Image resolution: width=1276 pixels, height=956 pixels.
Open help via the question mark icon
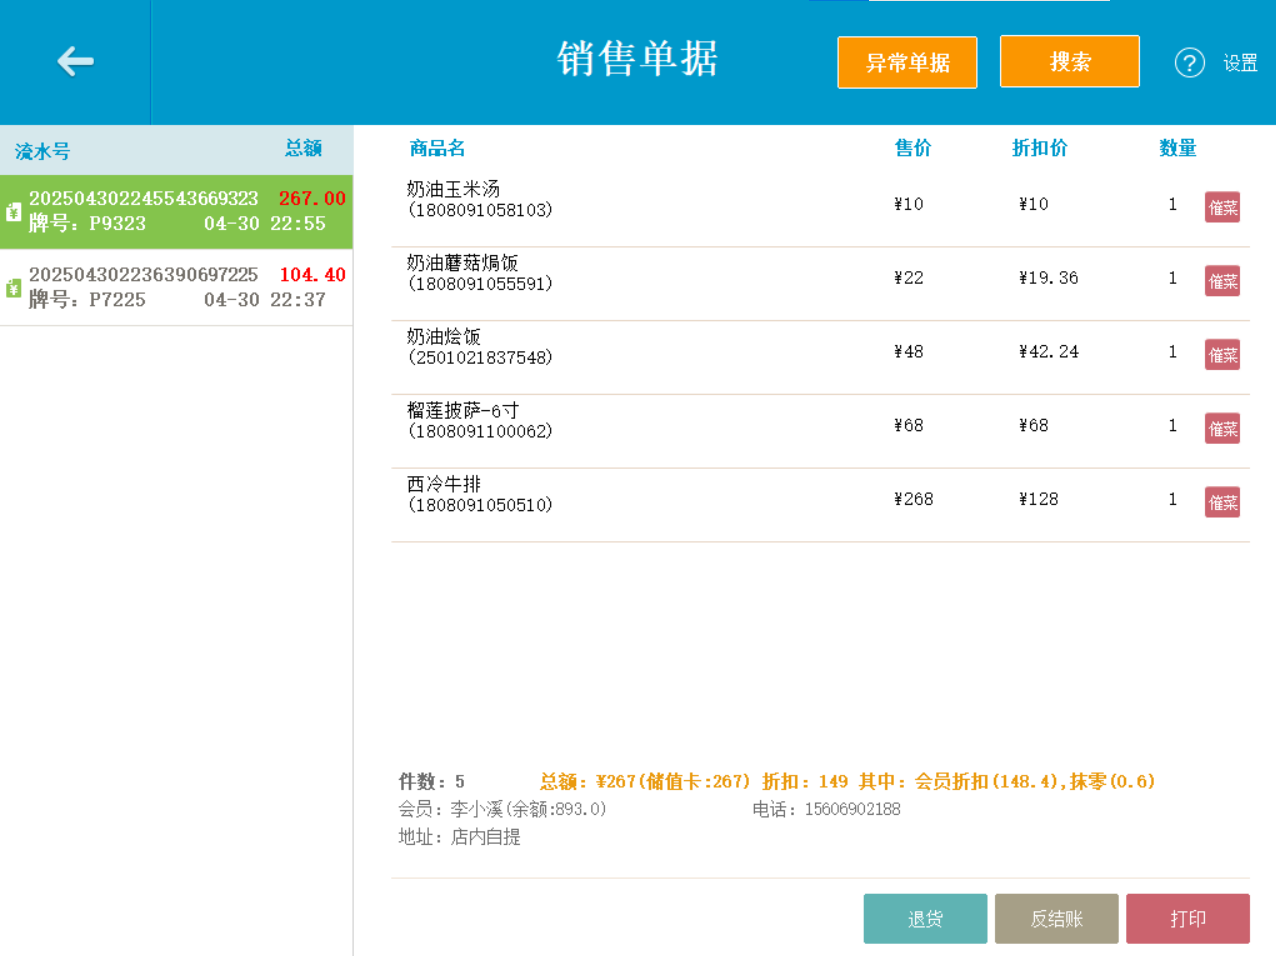click(1189, 63)
